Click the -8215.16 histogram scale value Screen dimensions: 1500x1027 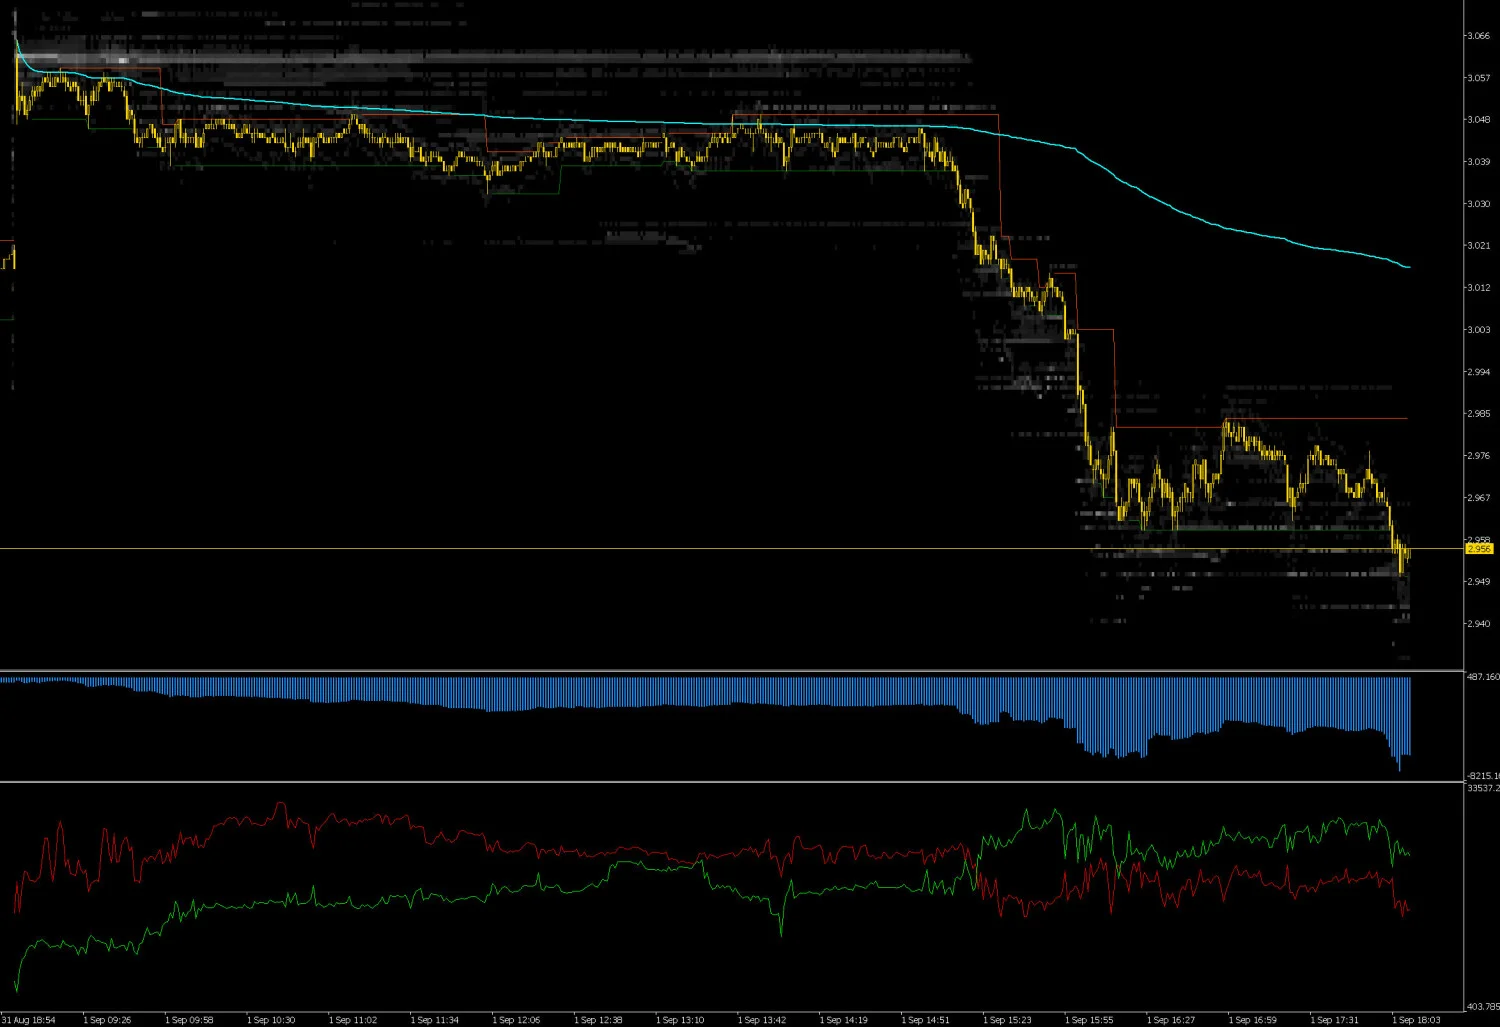(x=1483, y=776)
